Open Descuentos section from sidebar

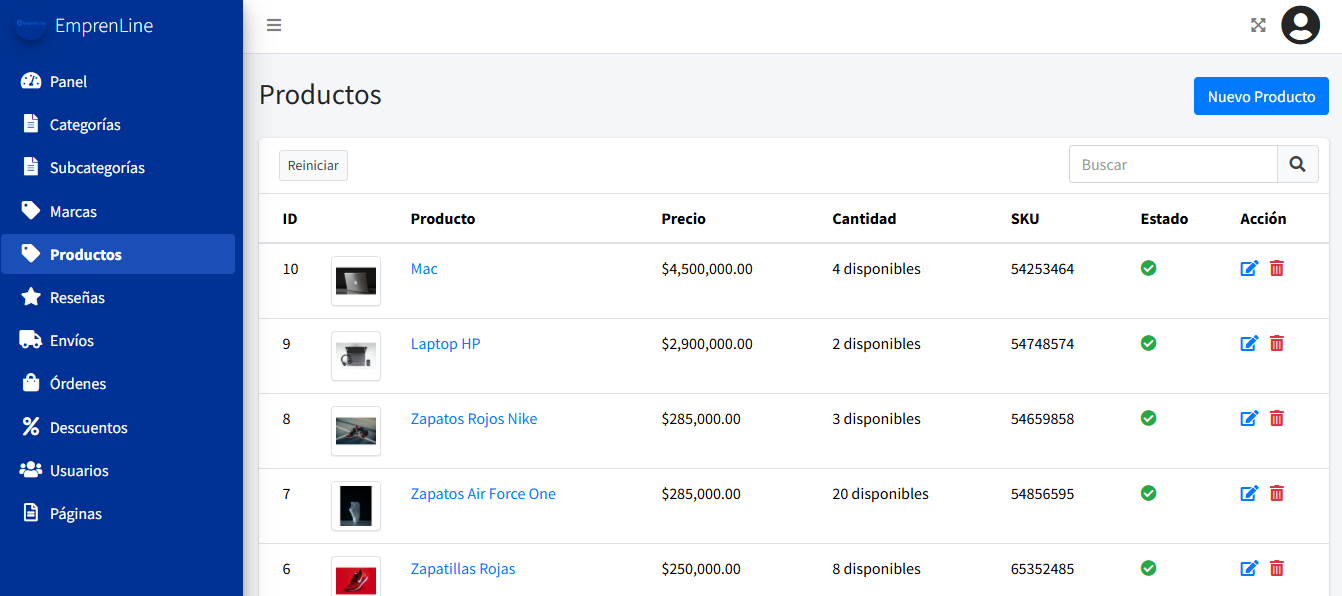(x=88, y=427)
